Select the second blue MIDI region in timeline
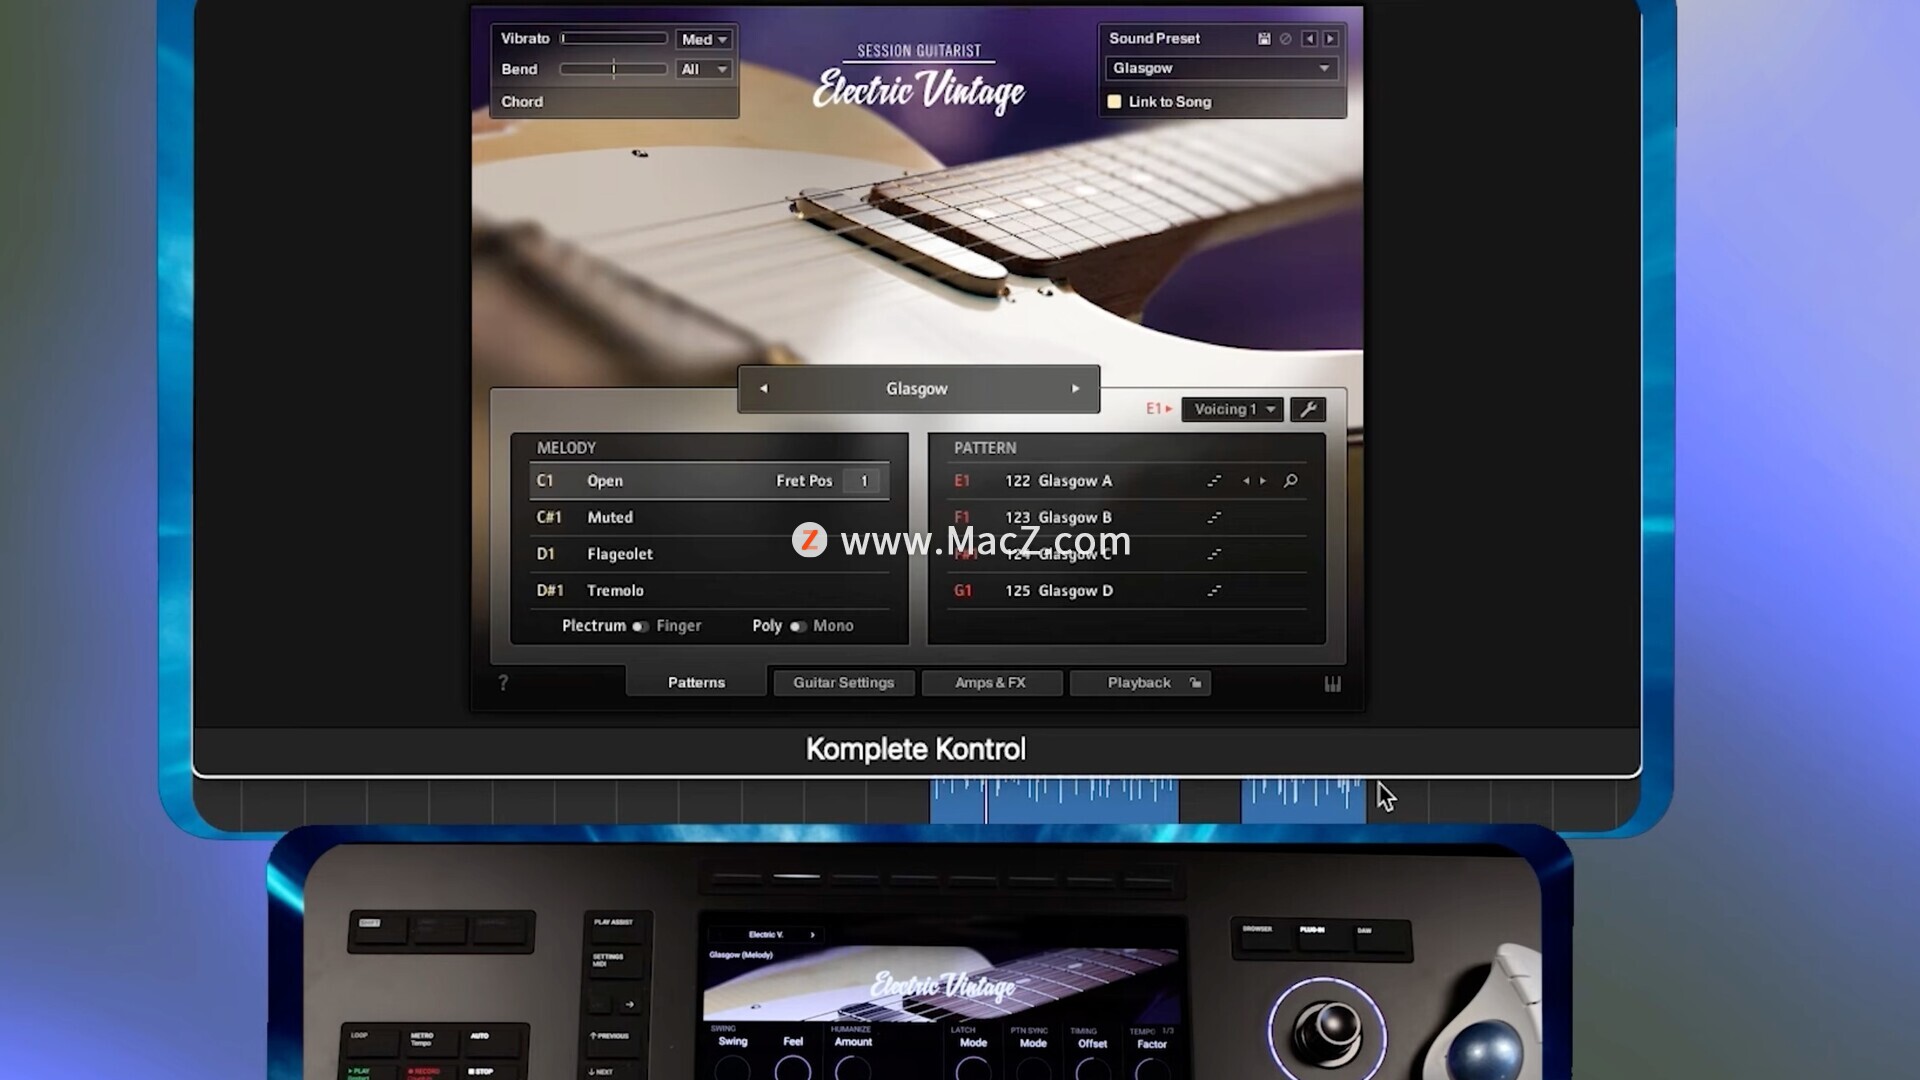 (x=1303, y=802)
